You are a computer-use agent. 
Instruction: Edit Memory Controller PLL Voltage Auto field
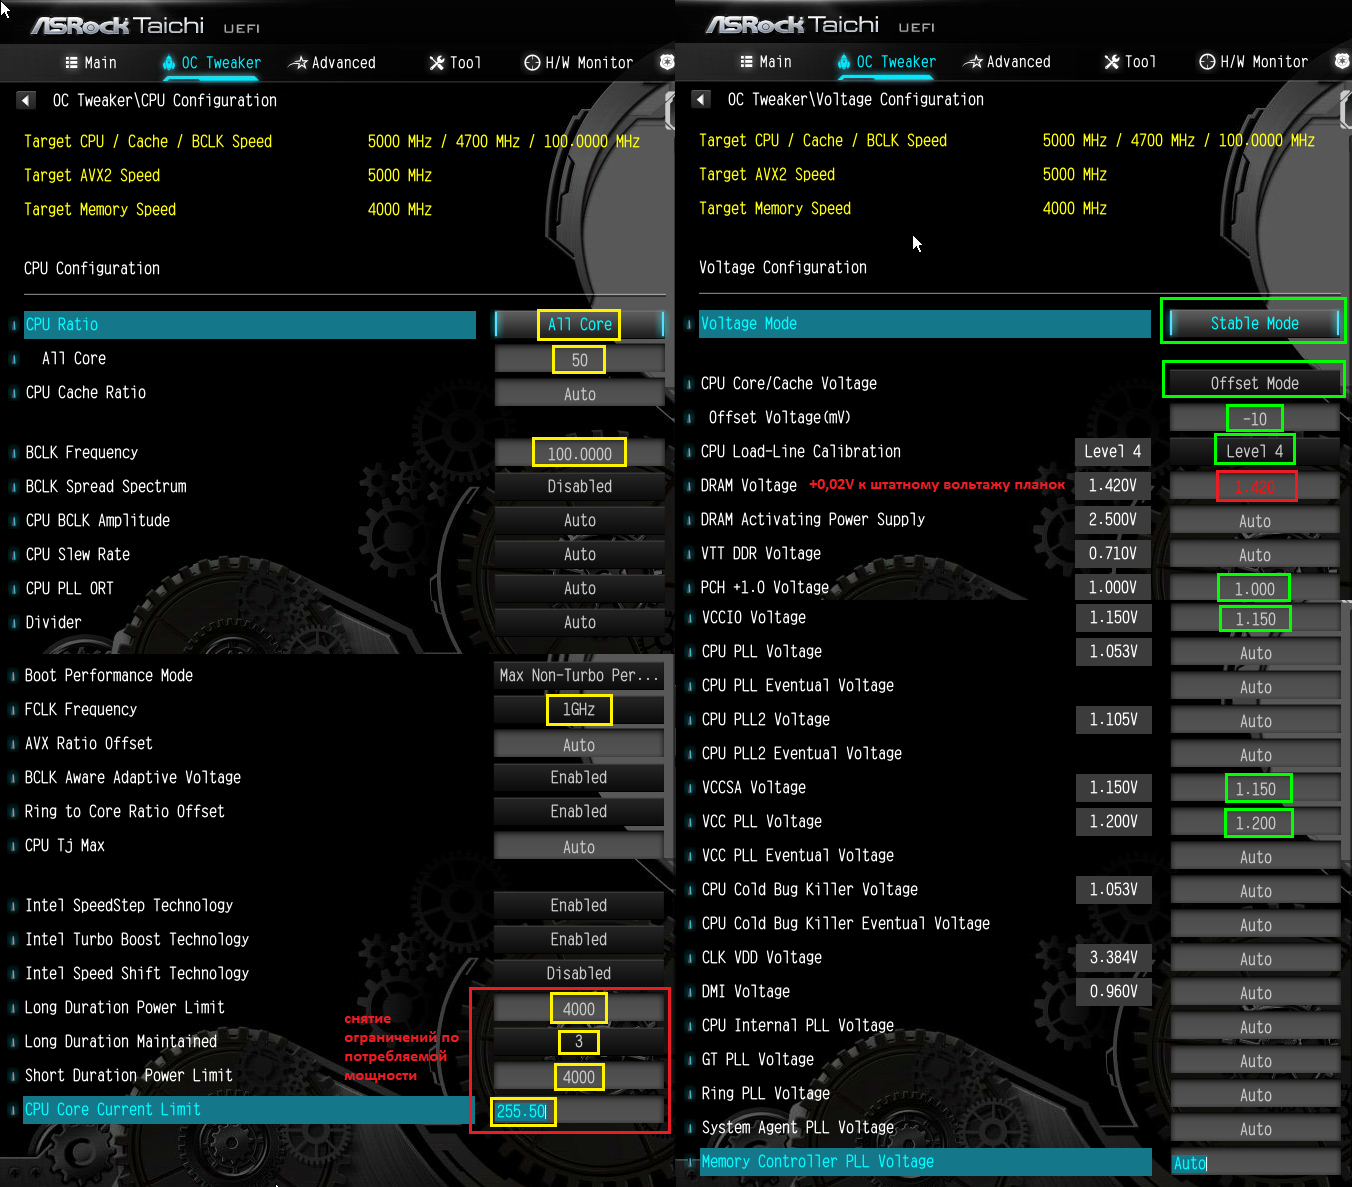pyautogui.click(x=1254, y=1163)
